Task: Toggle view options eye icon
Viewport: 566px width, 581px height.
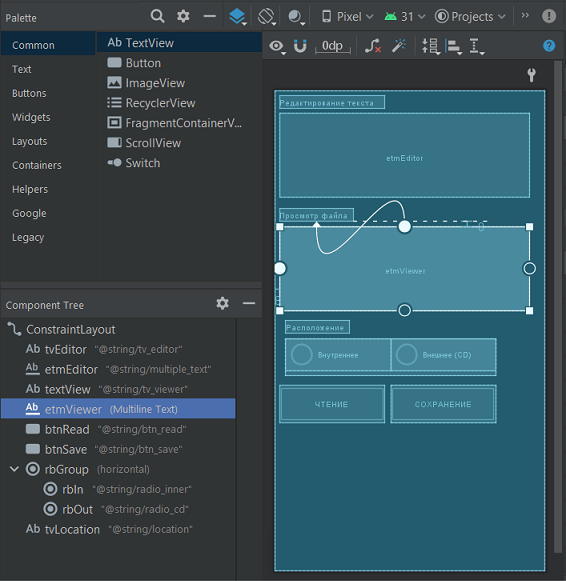Action: (x=277, y=46)
